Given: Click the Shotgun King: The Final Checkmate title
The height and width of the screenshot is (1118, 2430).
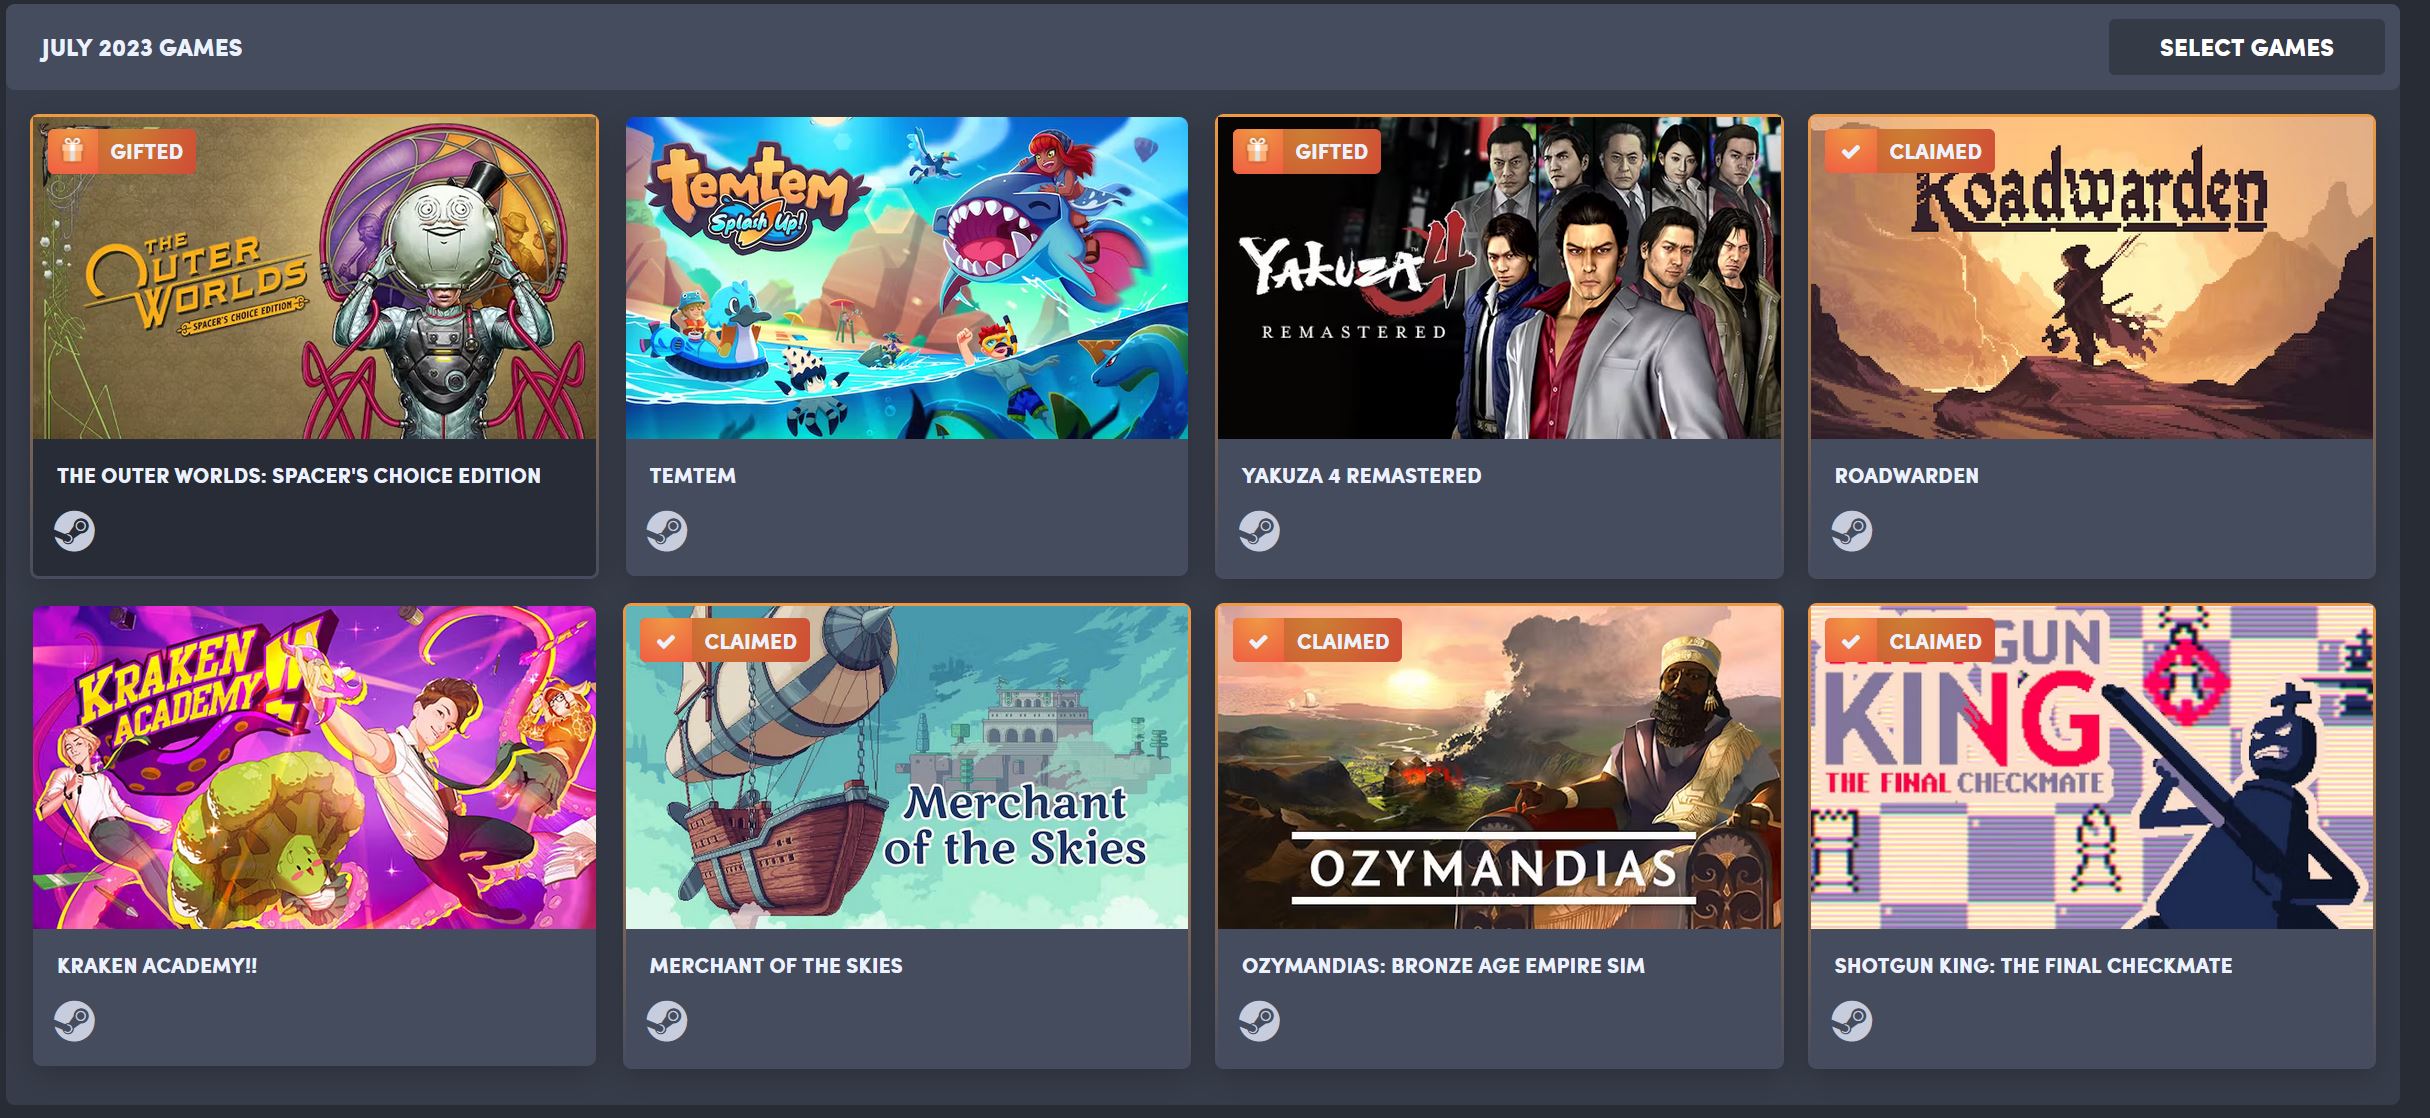Looking at the screenshot, I should 2033,966.
